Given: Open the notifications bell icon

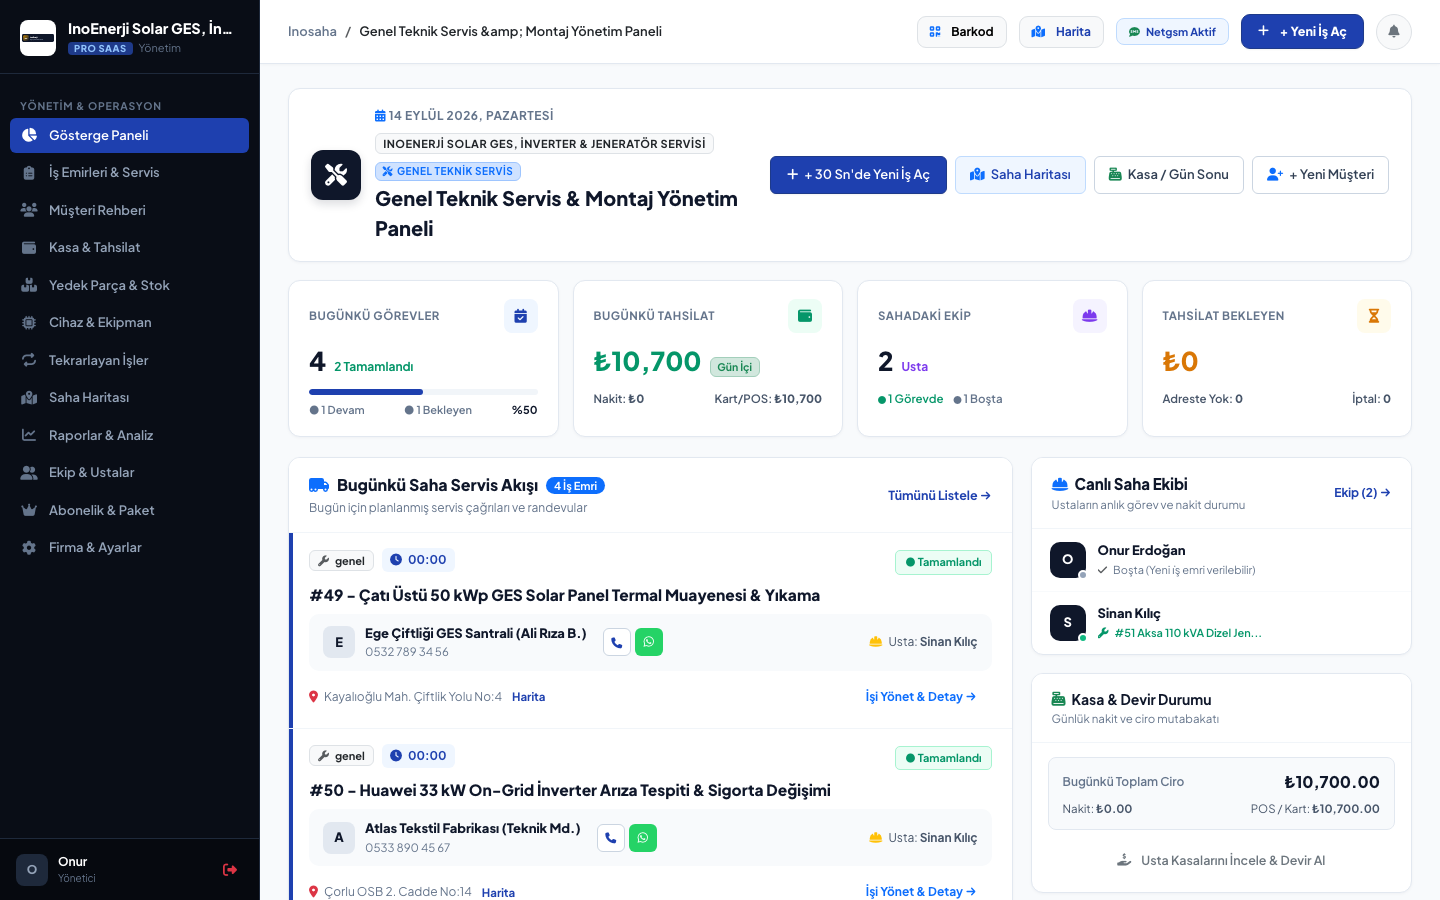Looking at the screenshot, I should (1393, 31).
